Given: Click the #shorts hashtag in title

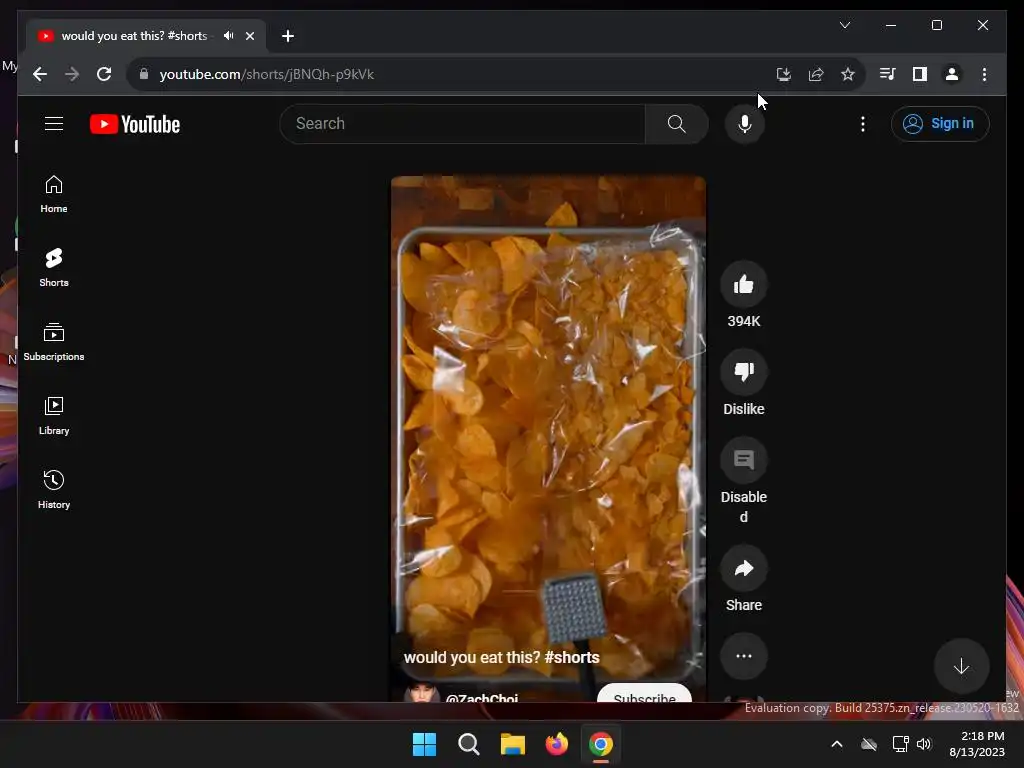Looking at the screenshot, I should pos(571,658).
